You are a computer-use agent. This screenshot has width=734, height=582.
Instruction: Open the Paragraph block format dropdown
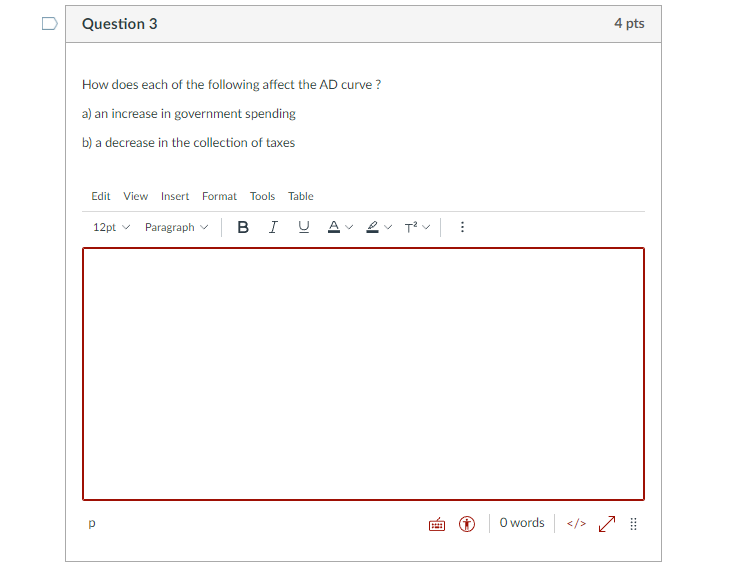coord(176,228)
